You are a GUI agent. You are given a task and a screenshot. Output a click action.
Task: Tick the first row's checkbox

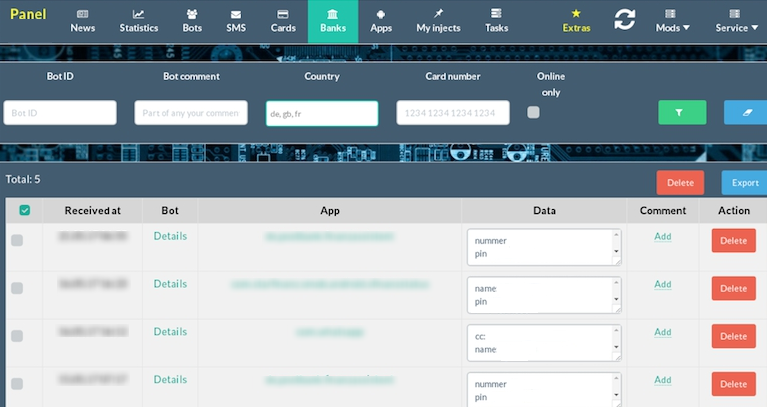[x=17, y=240]
